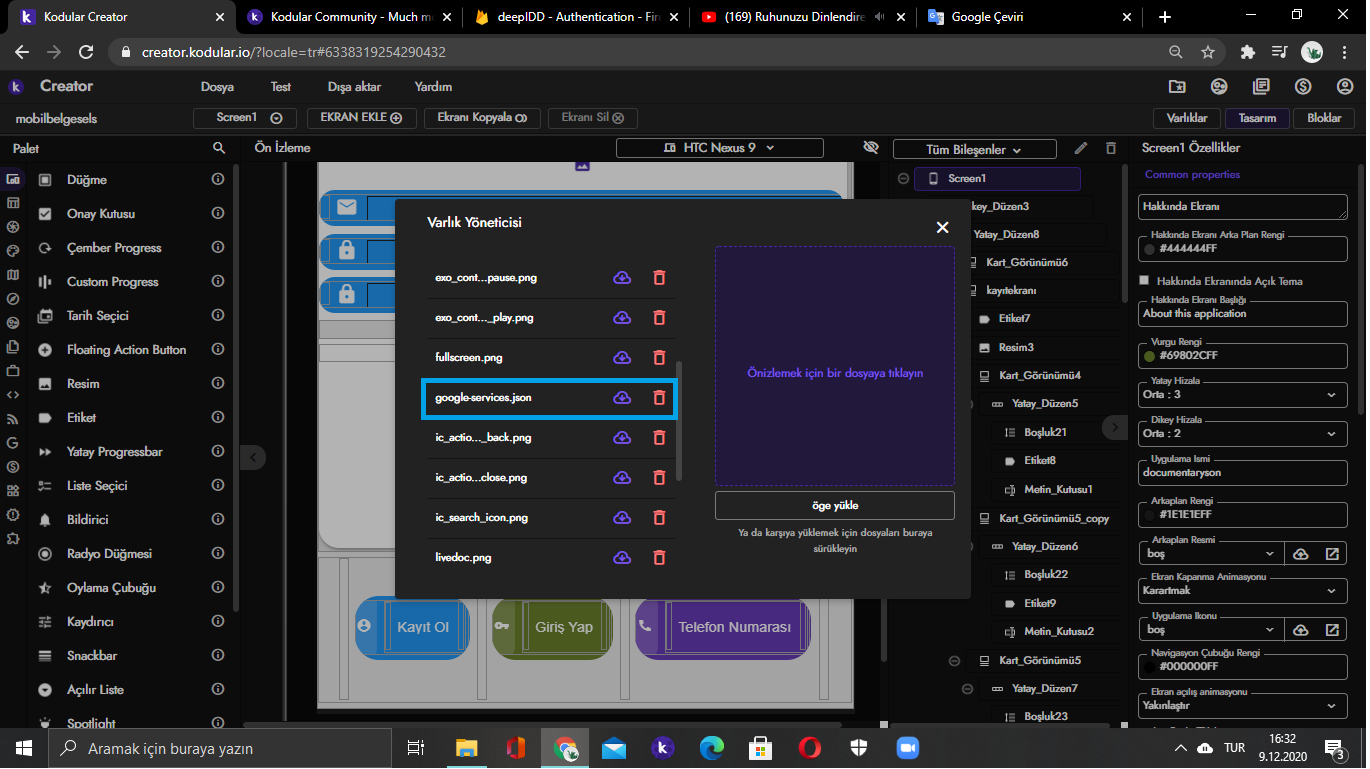Click the öge yükle upload button

point(835,505)
